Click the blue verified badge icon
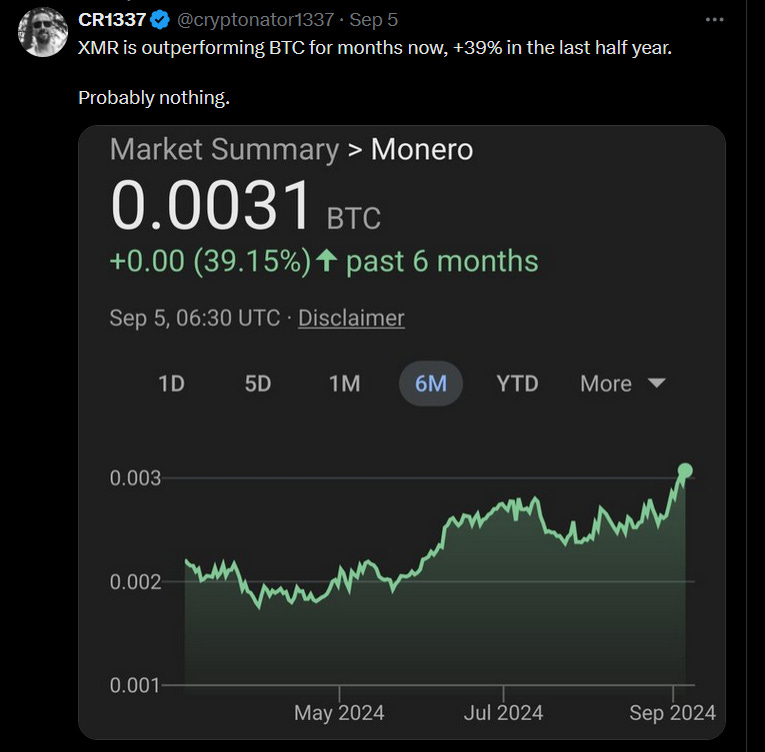765x752 pixels. click(160, 20)
